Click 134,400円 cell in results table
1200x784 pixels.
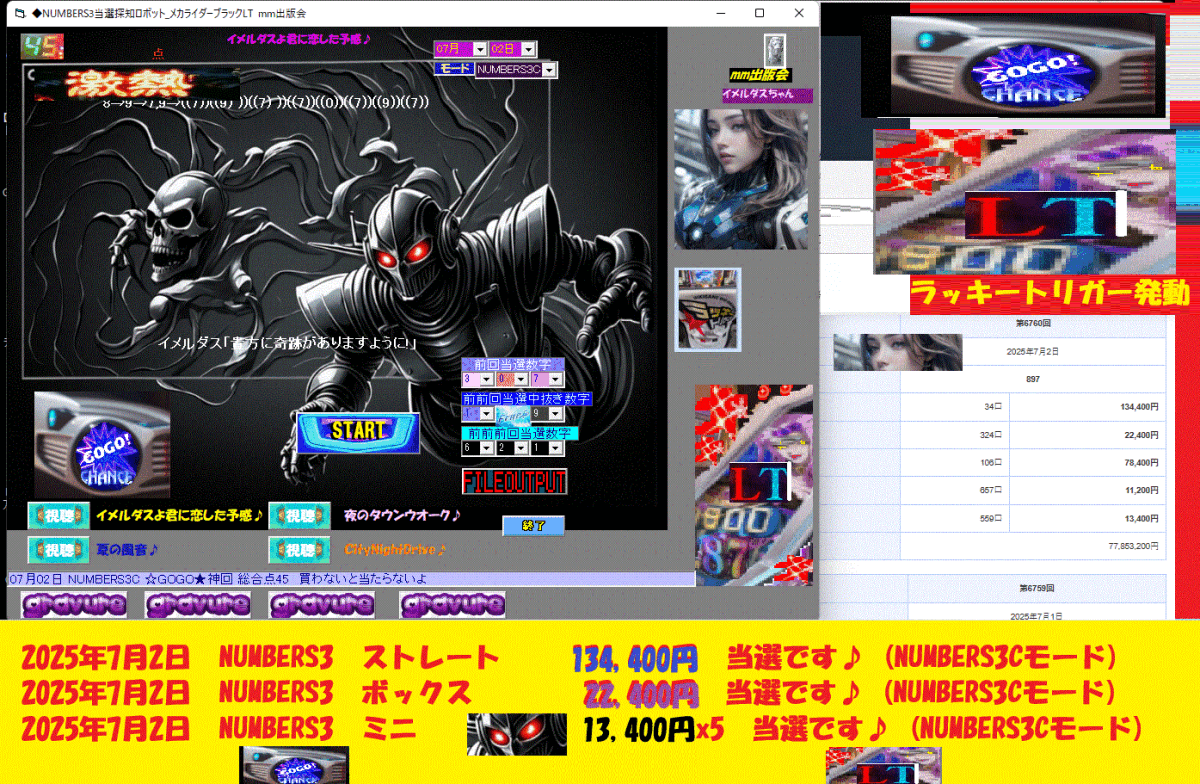(1139, 407)
